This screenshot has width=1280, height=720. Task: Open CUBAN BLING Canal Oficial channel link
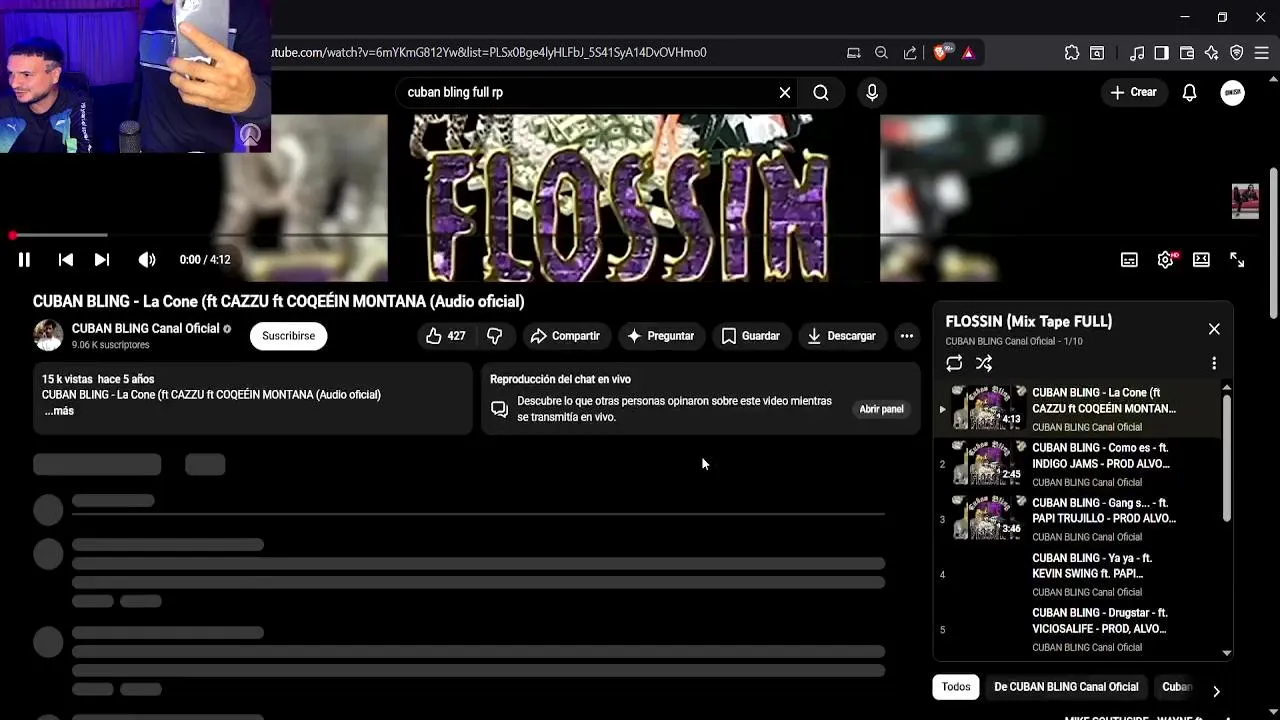click(x=145, y=329)
